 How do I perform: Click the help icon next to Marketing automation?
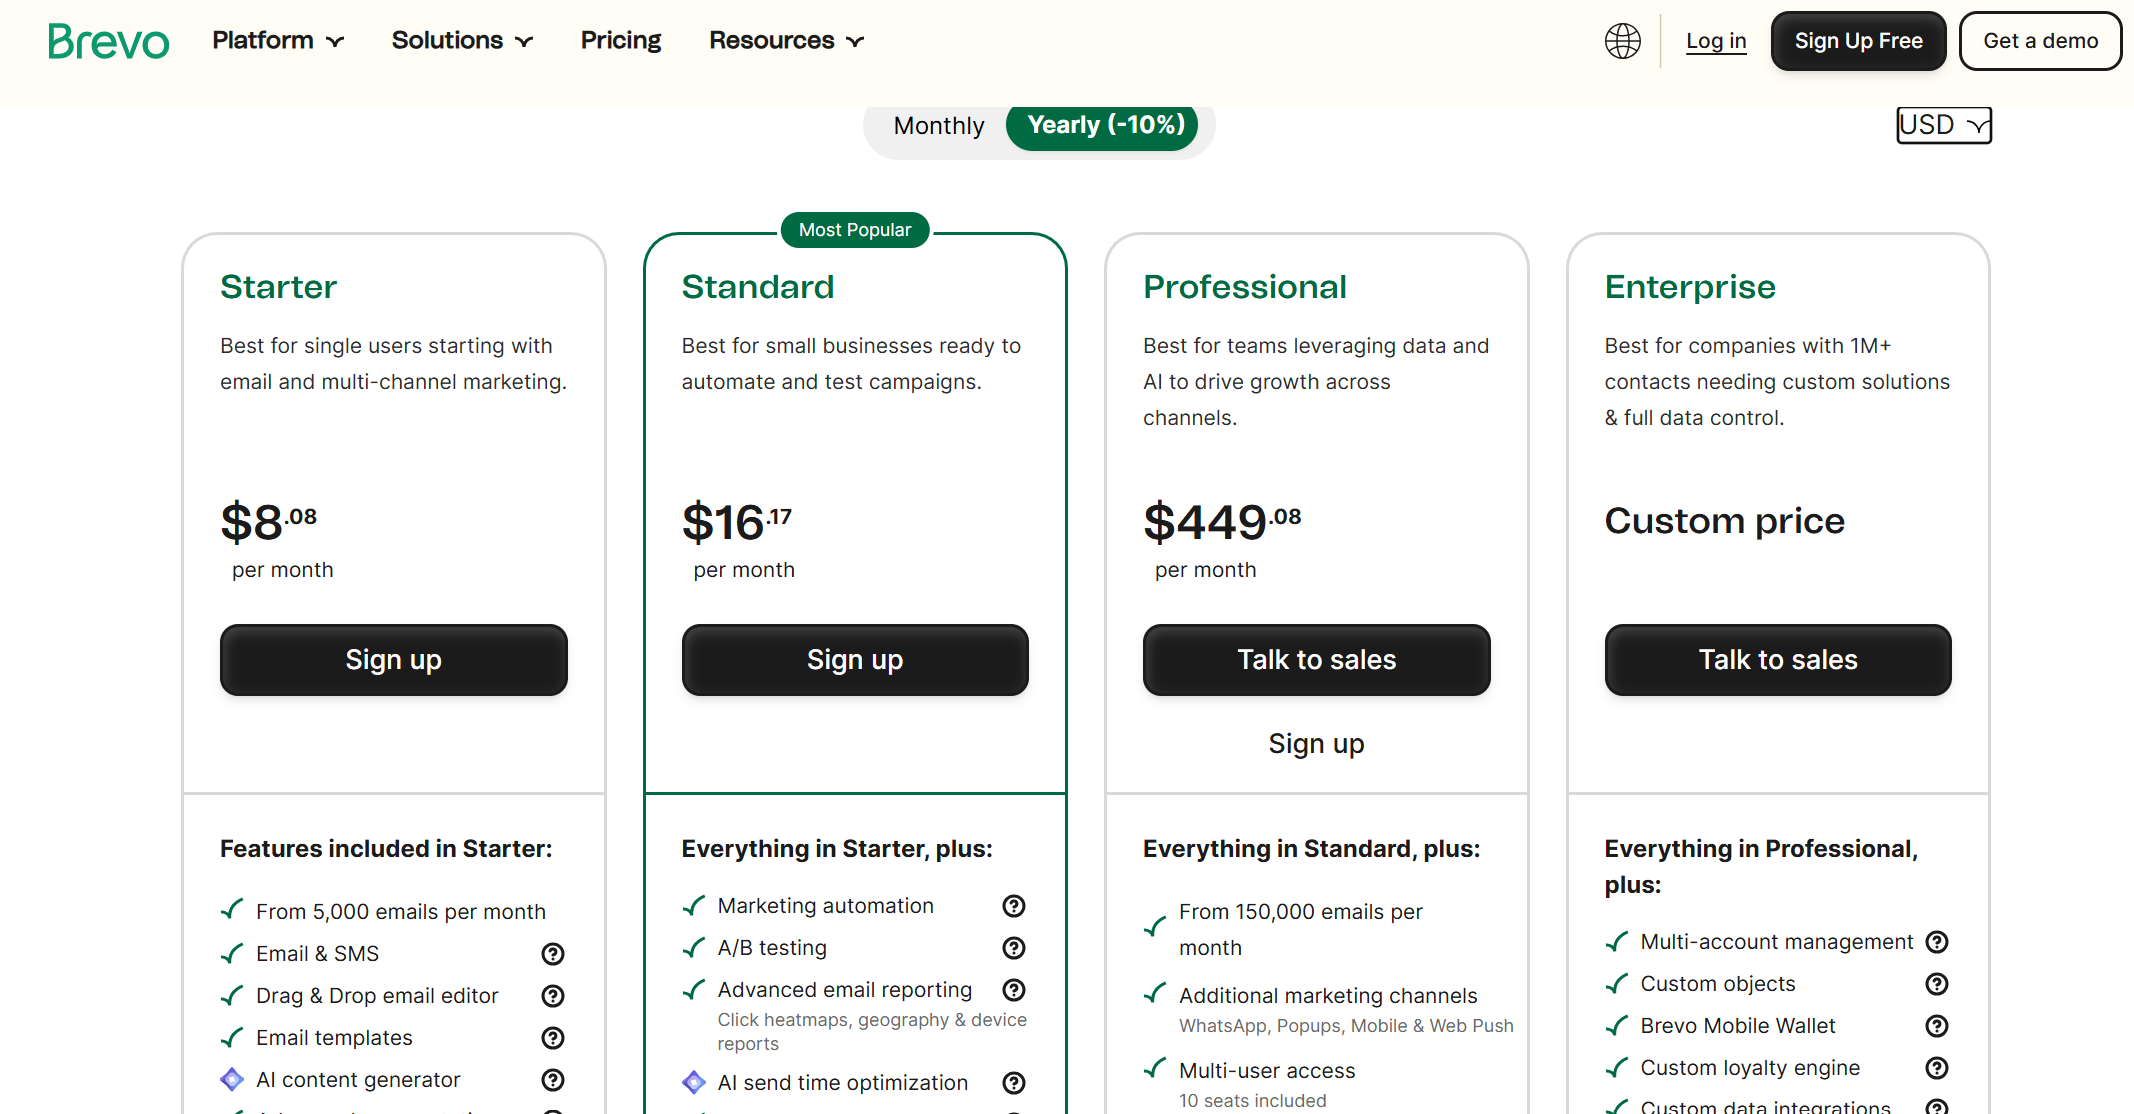(1013, 906)
